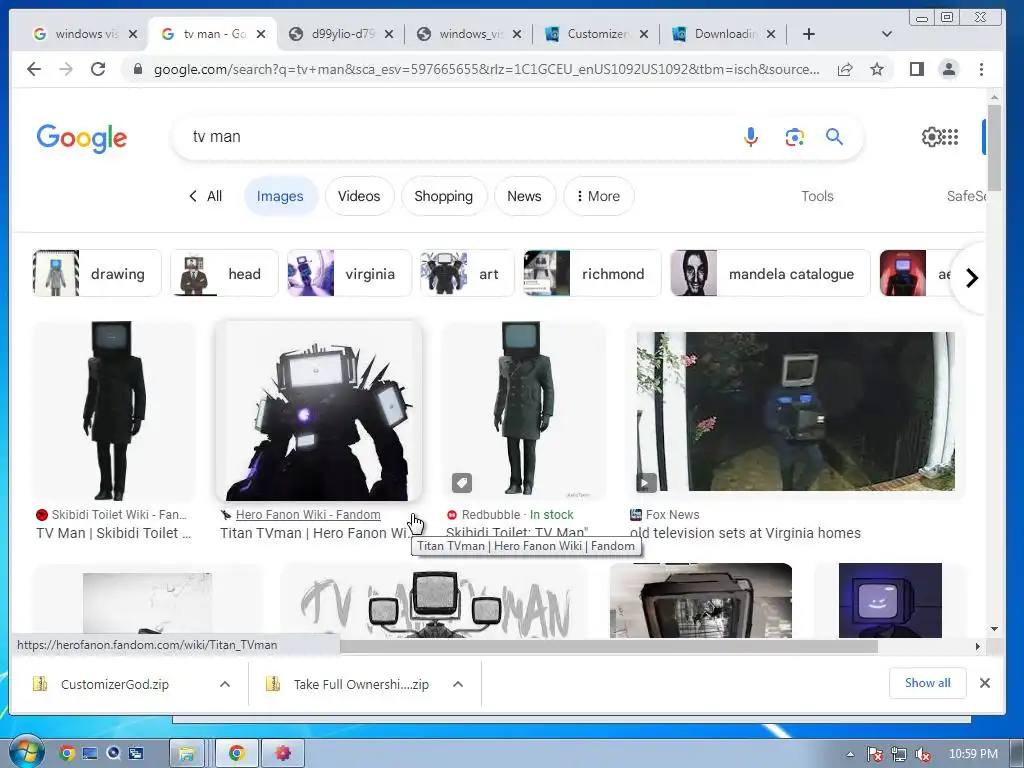Filter by the 'head' chip
The image size is (1024, 768).
click(x=224, y=274)
